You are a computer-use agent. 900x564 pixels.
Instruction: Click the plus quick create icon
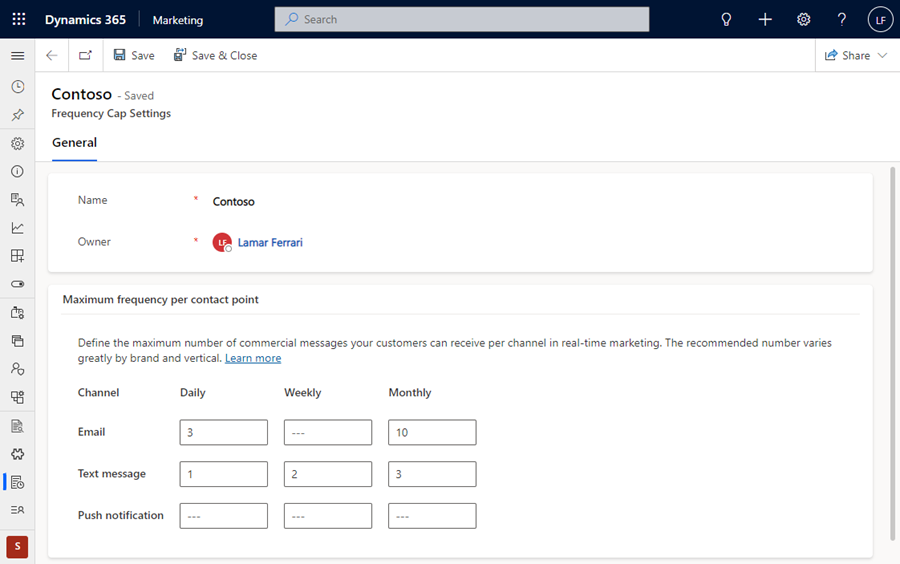pos(765,20)
